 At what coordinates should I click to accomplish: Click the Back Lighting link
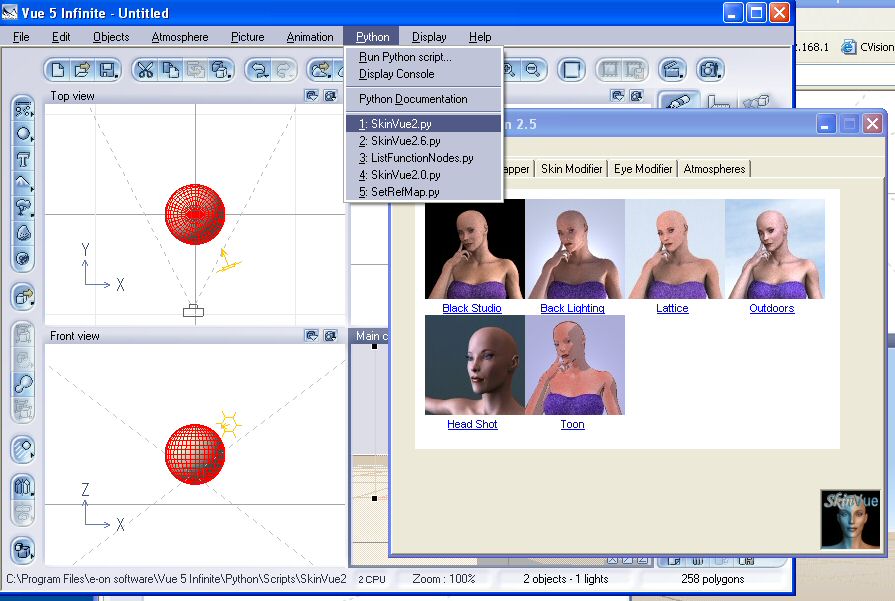click(573, 308)
